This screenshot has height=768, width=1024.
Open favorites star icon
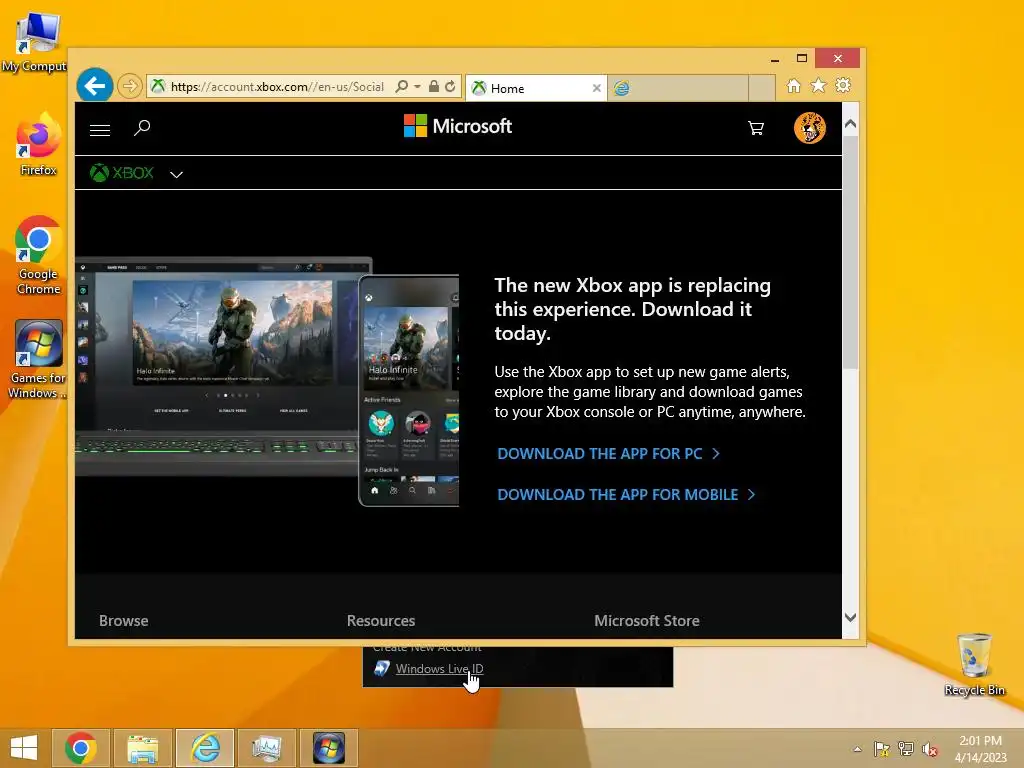pyautogui.click(x=818, y=86)
